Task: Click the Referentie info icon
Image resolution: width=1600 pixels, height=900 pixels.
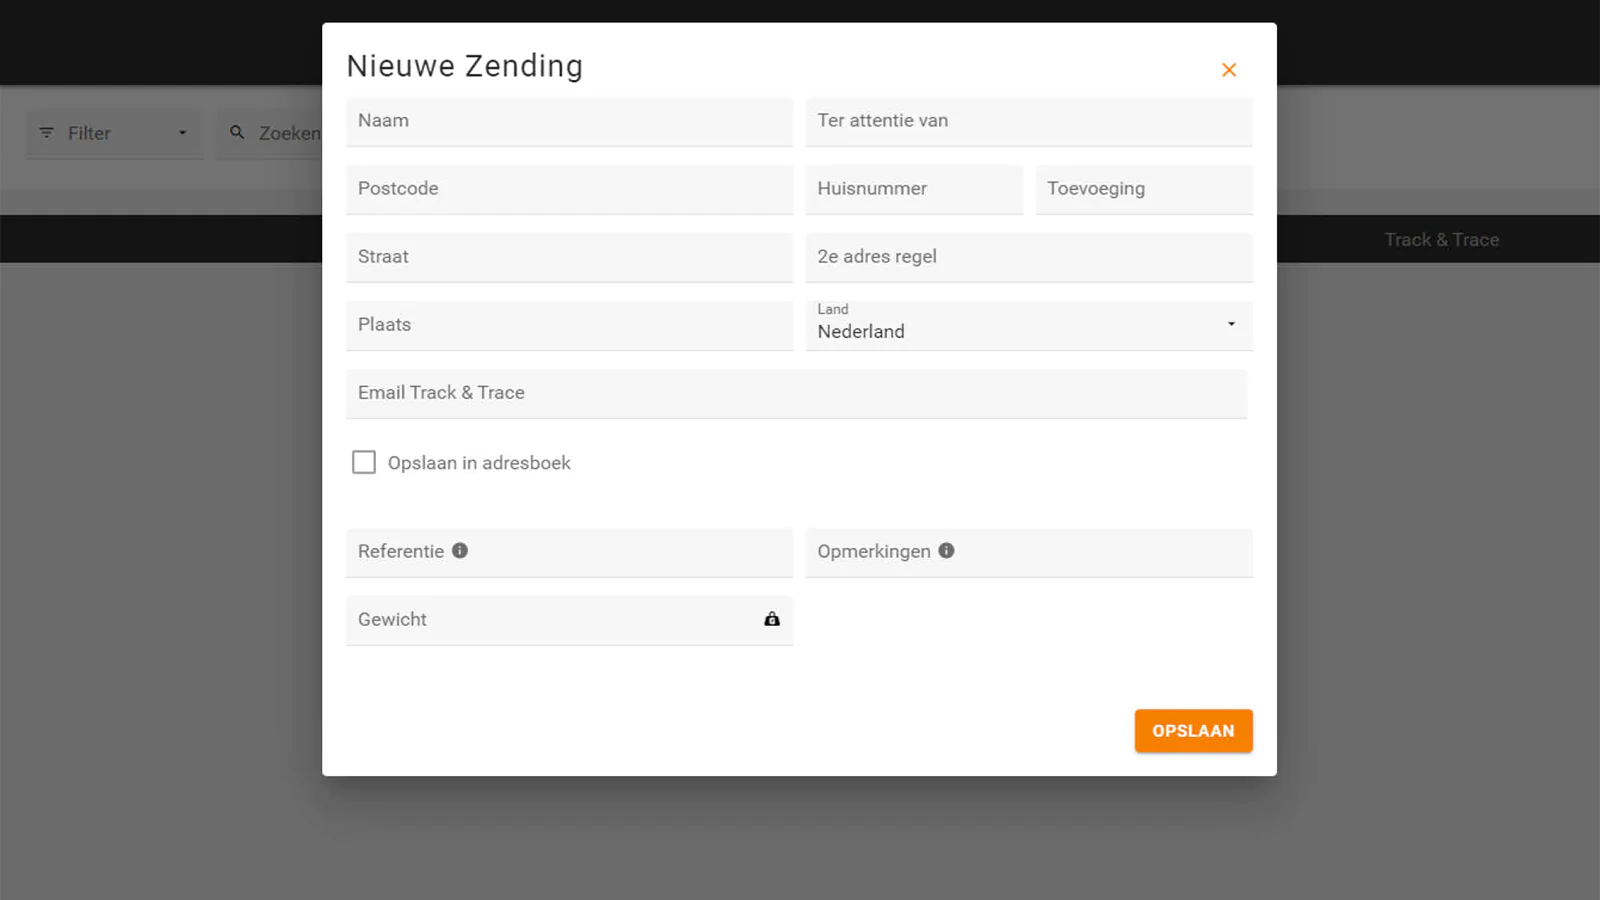Action: tap(460, 551)
